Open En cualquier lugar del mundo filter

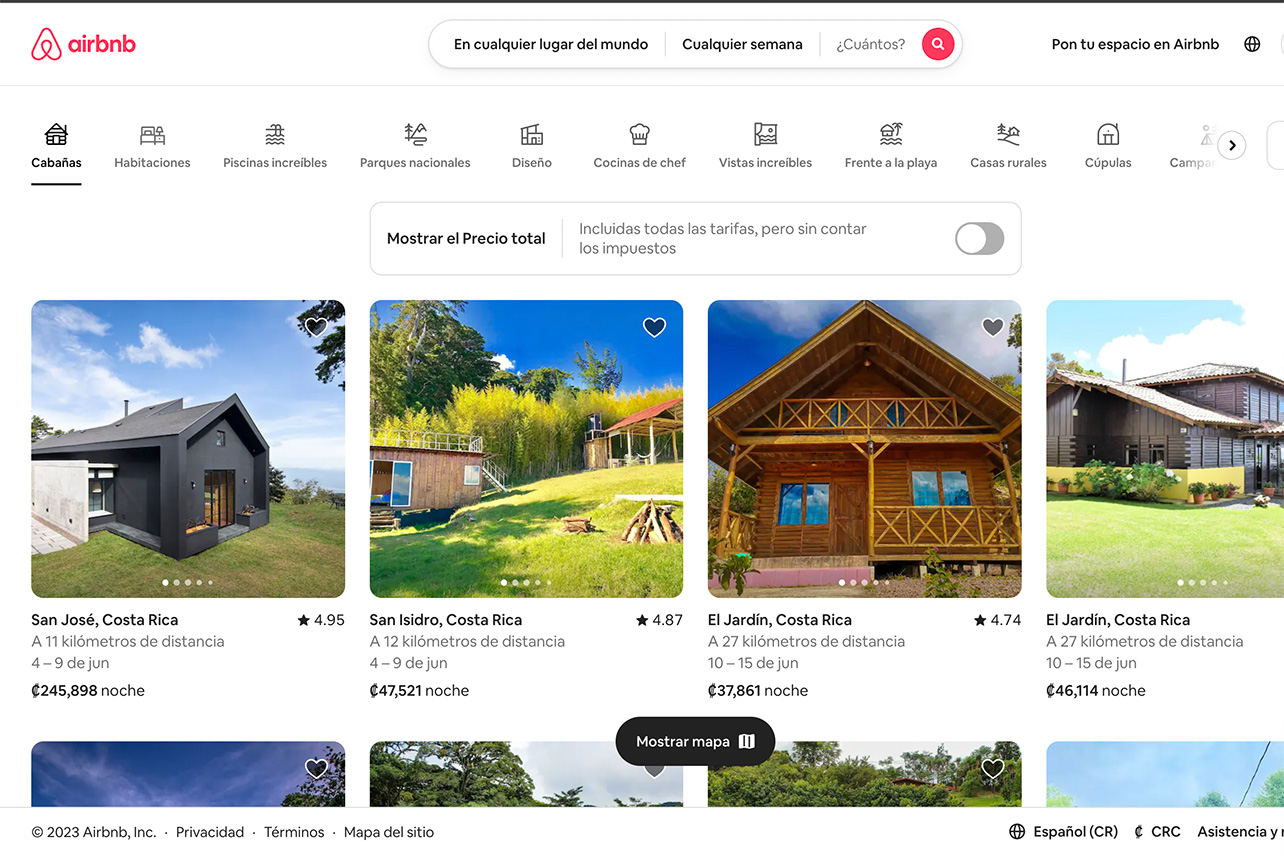coord(551,44)
